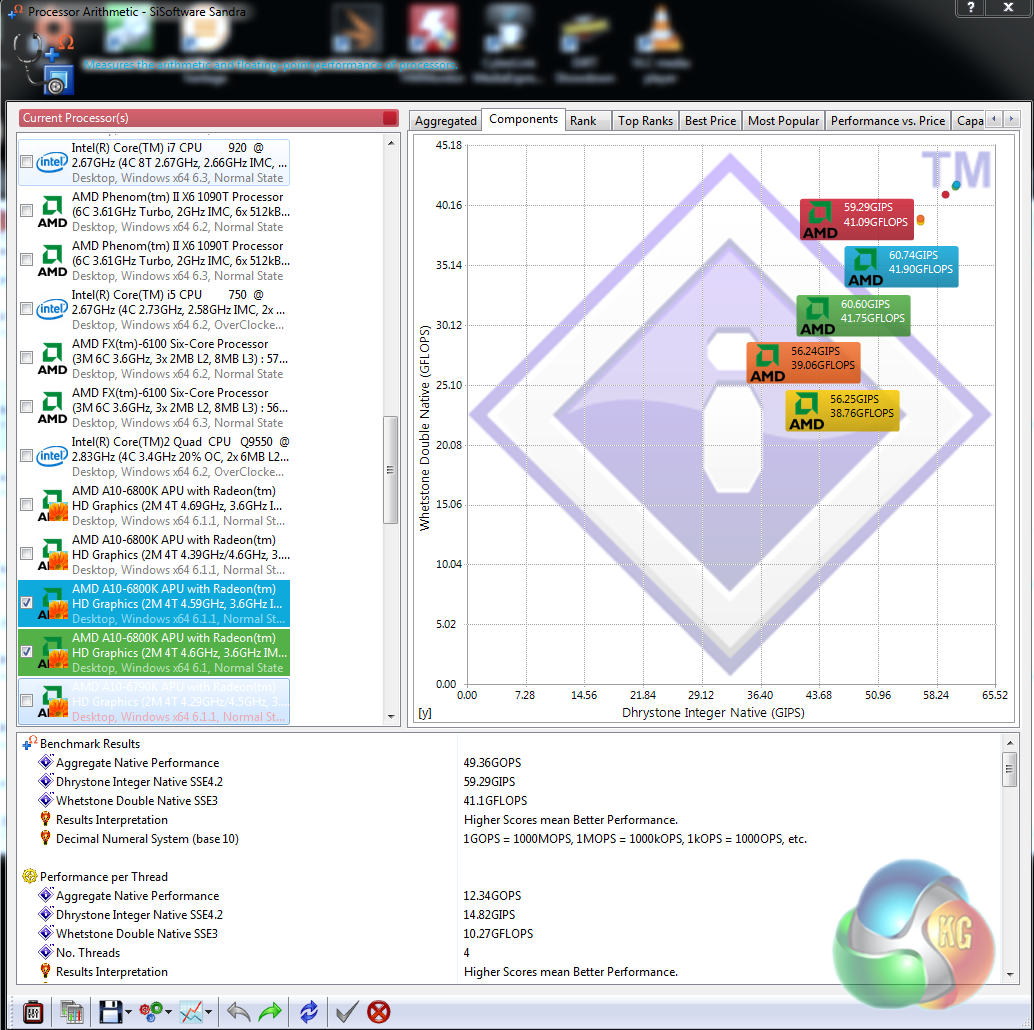Viewport: 1034px width, 1030px height.
Task: Click processor list scroll down arrow
Action: [391, 716]
